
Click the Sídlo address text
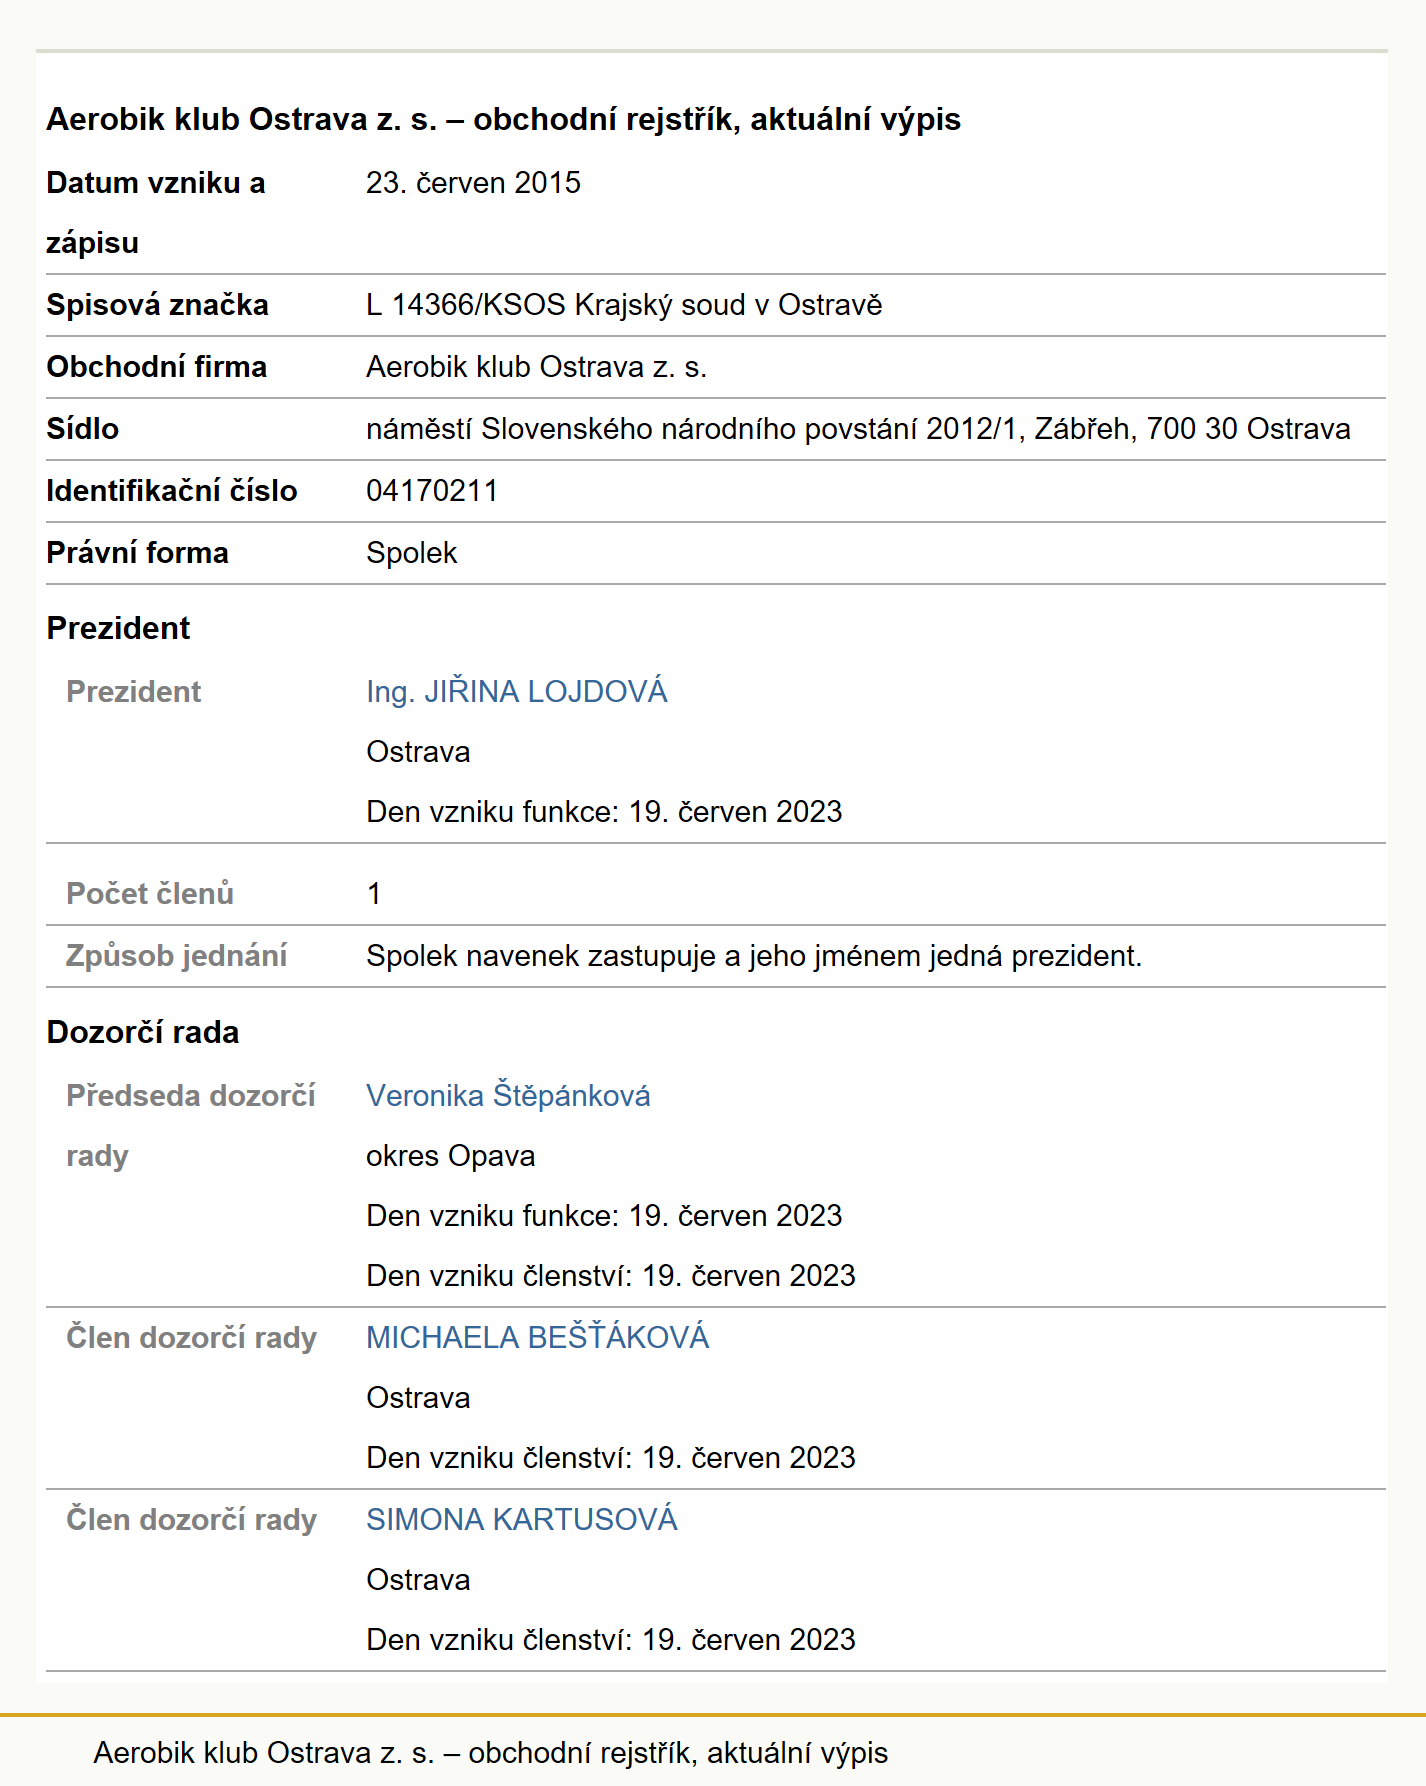(x=858, y=429)
